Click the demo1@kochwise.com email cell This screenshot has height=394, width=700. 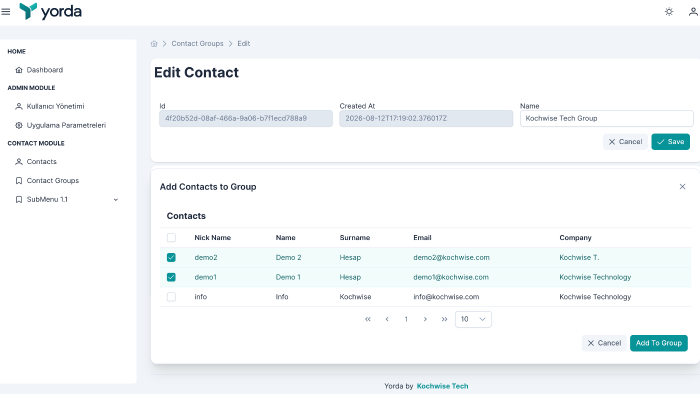click(451, 277)
